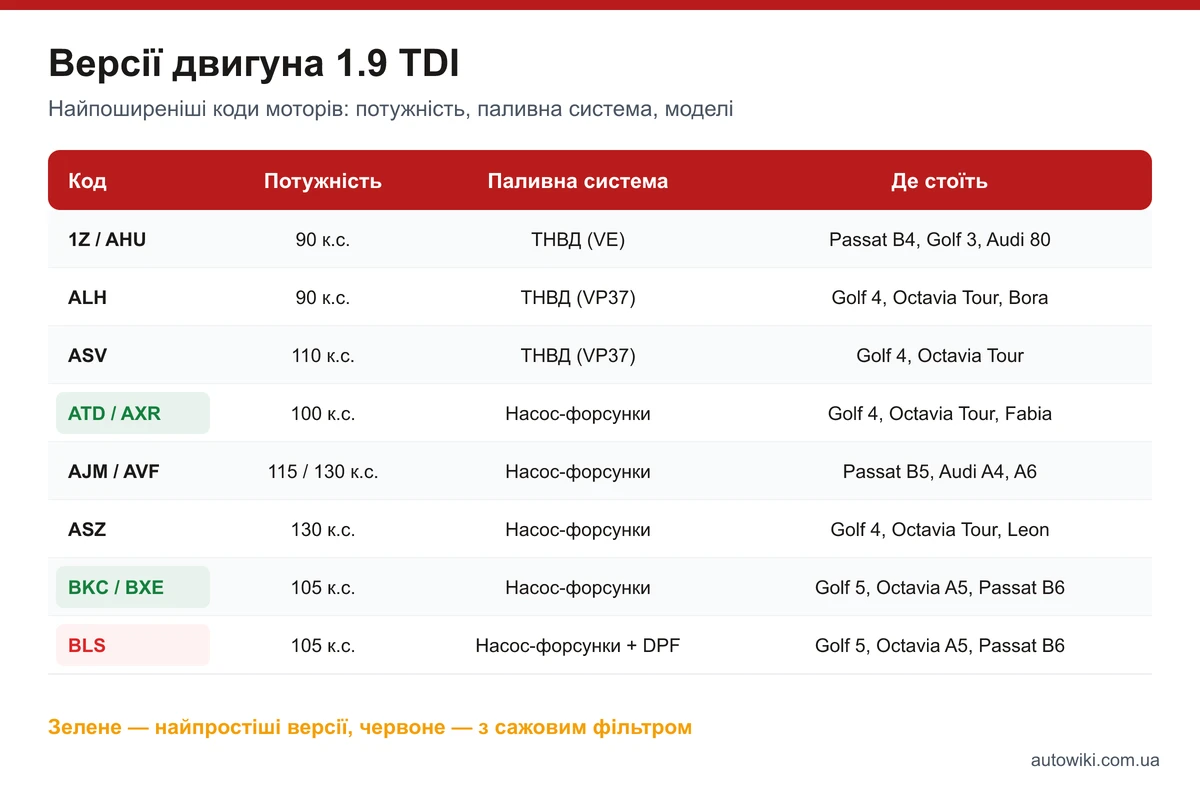Click the 'Паливна система' column header

point(578,181)
